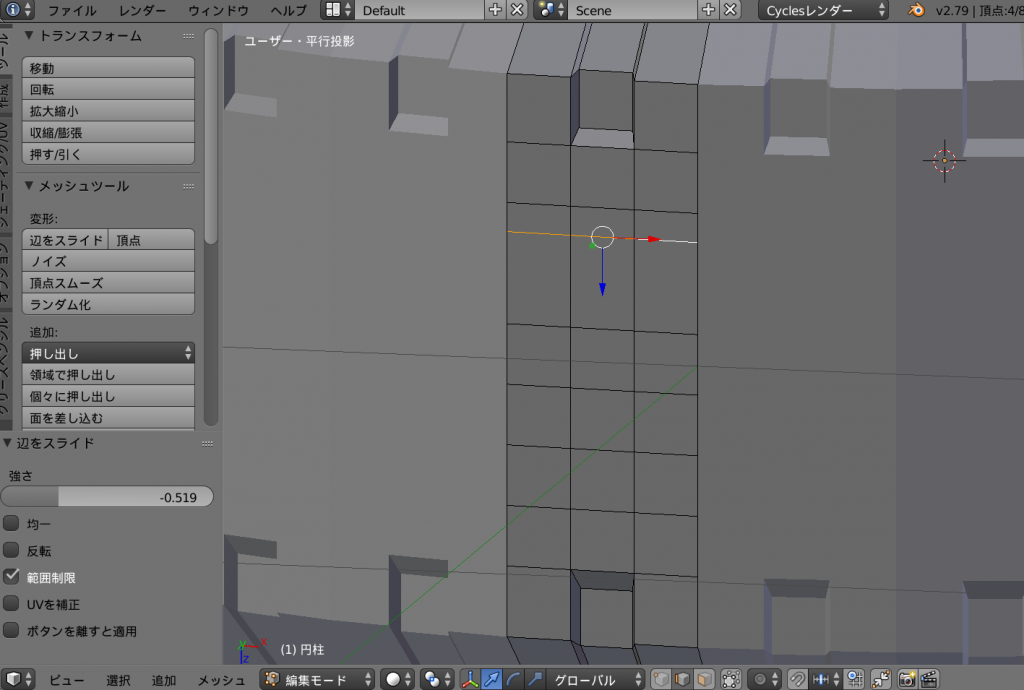1024x690 pixels.
Task: Collapse the メッシュツール panel
Action: [x=30, y=186]
